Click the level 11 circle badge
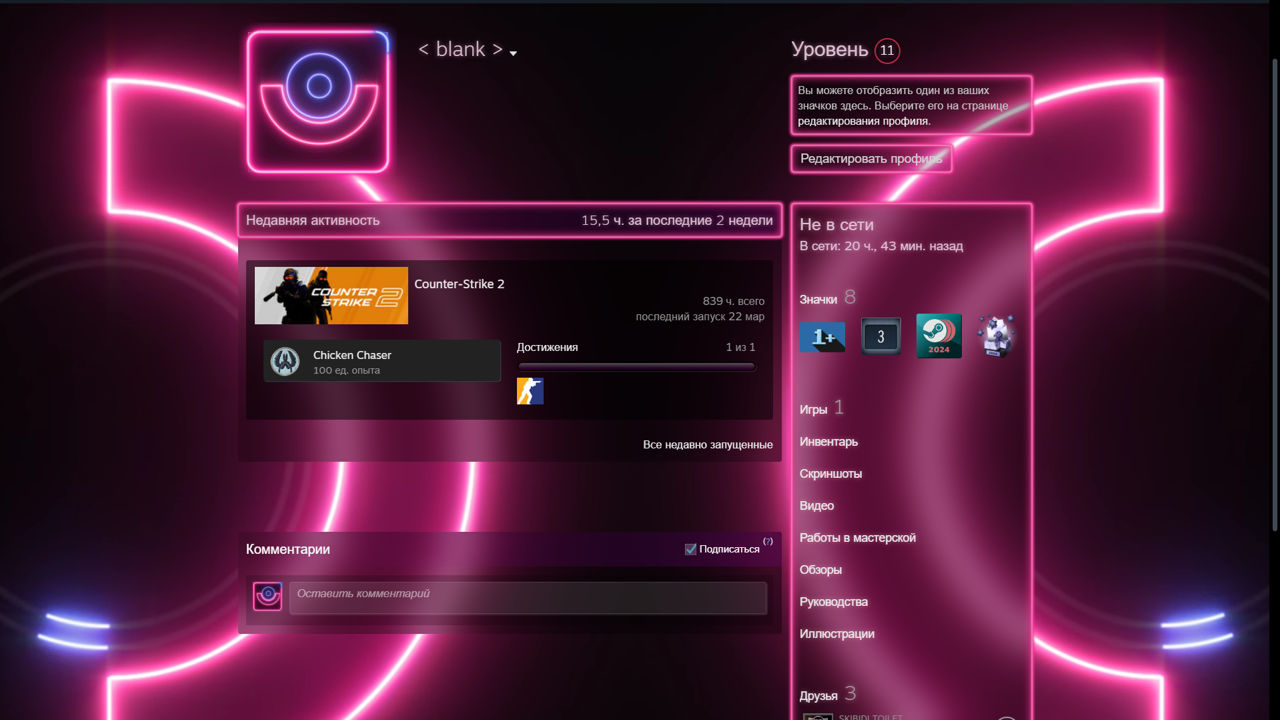1280x720 pixels. pos(887,51)
